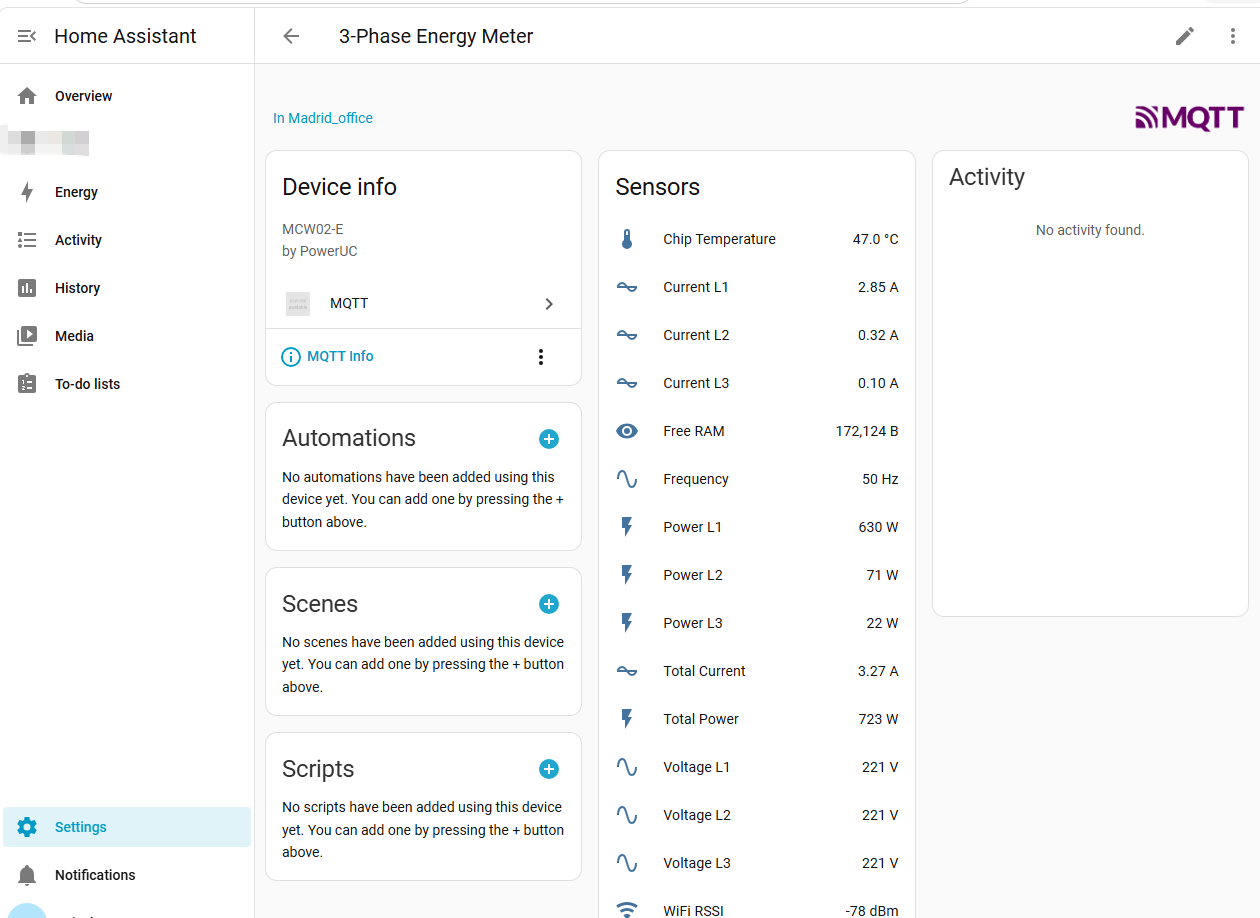Collapse the sidebar menu icon
This screenshot has width=1260, height=918.
click(27, 36)
